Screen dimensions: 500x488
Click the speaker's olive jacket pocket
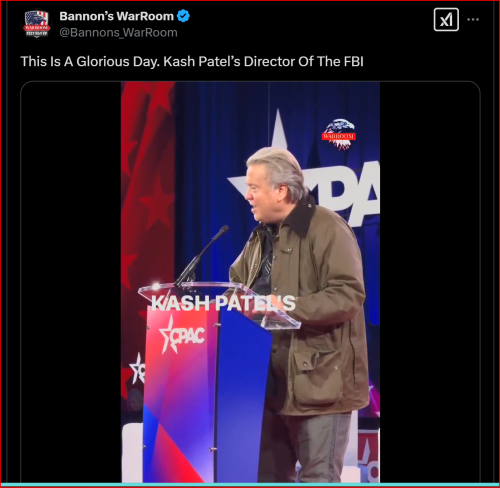(x=313, y=377)
